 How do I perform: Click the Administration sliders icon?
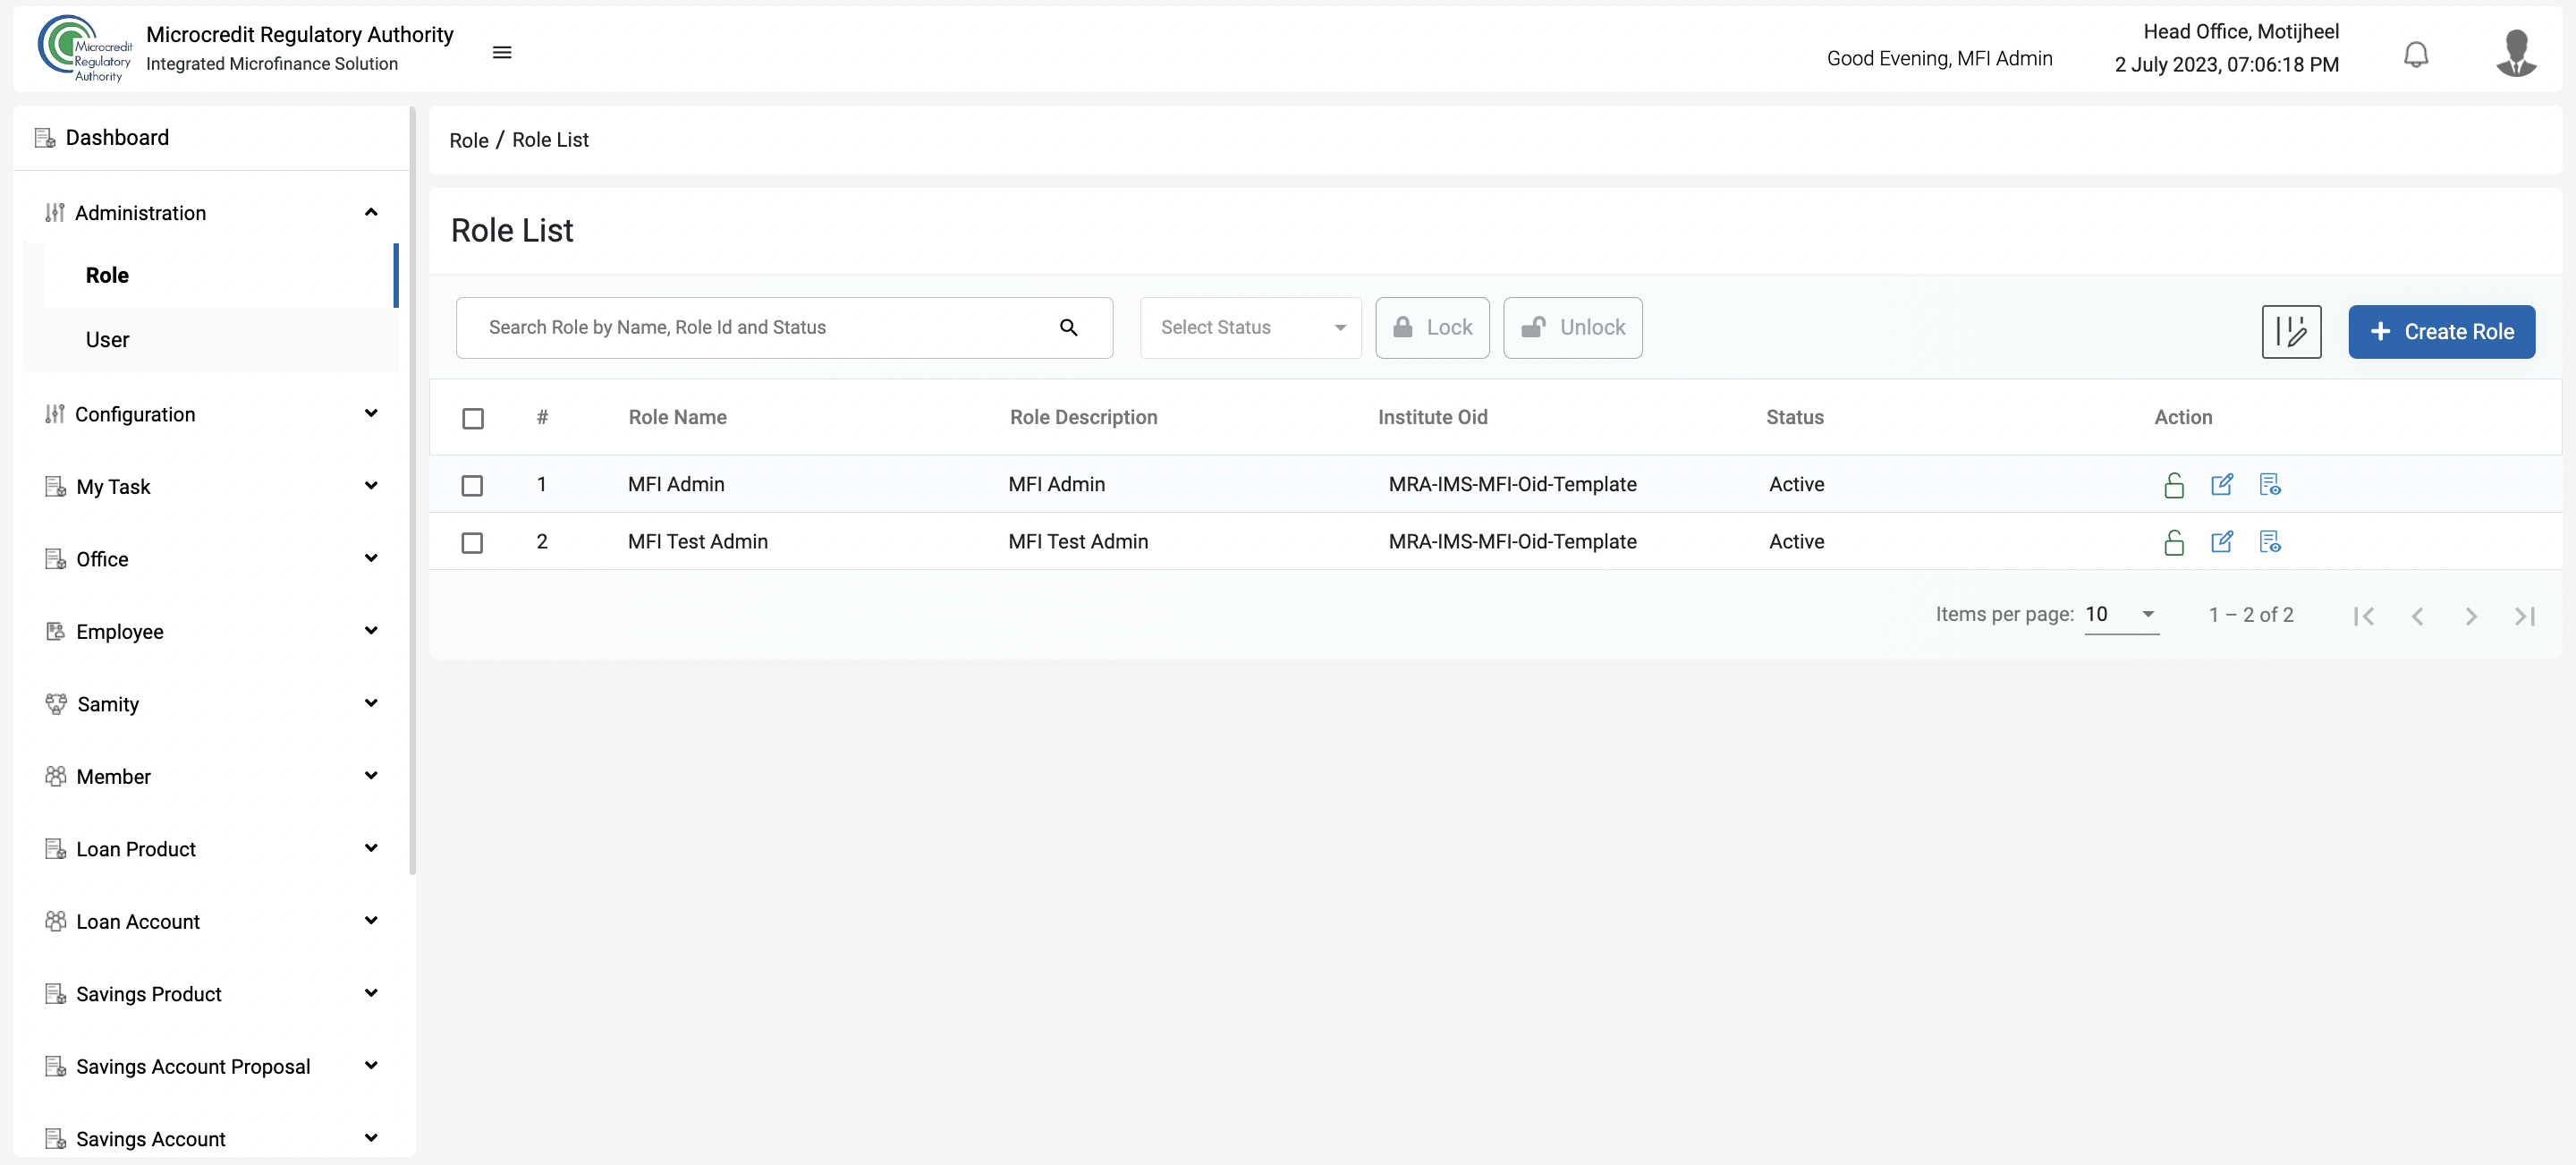click(54, 212)
